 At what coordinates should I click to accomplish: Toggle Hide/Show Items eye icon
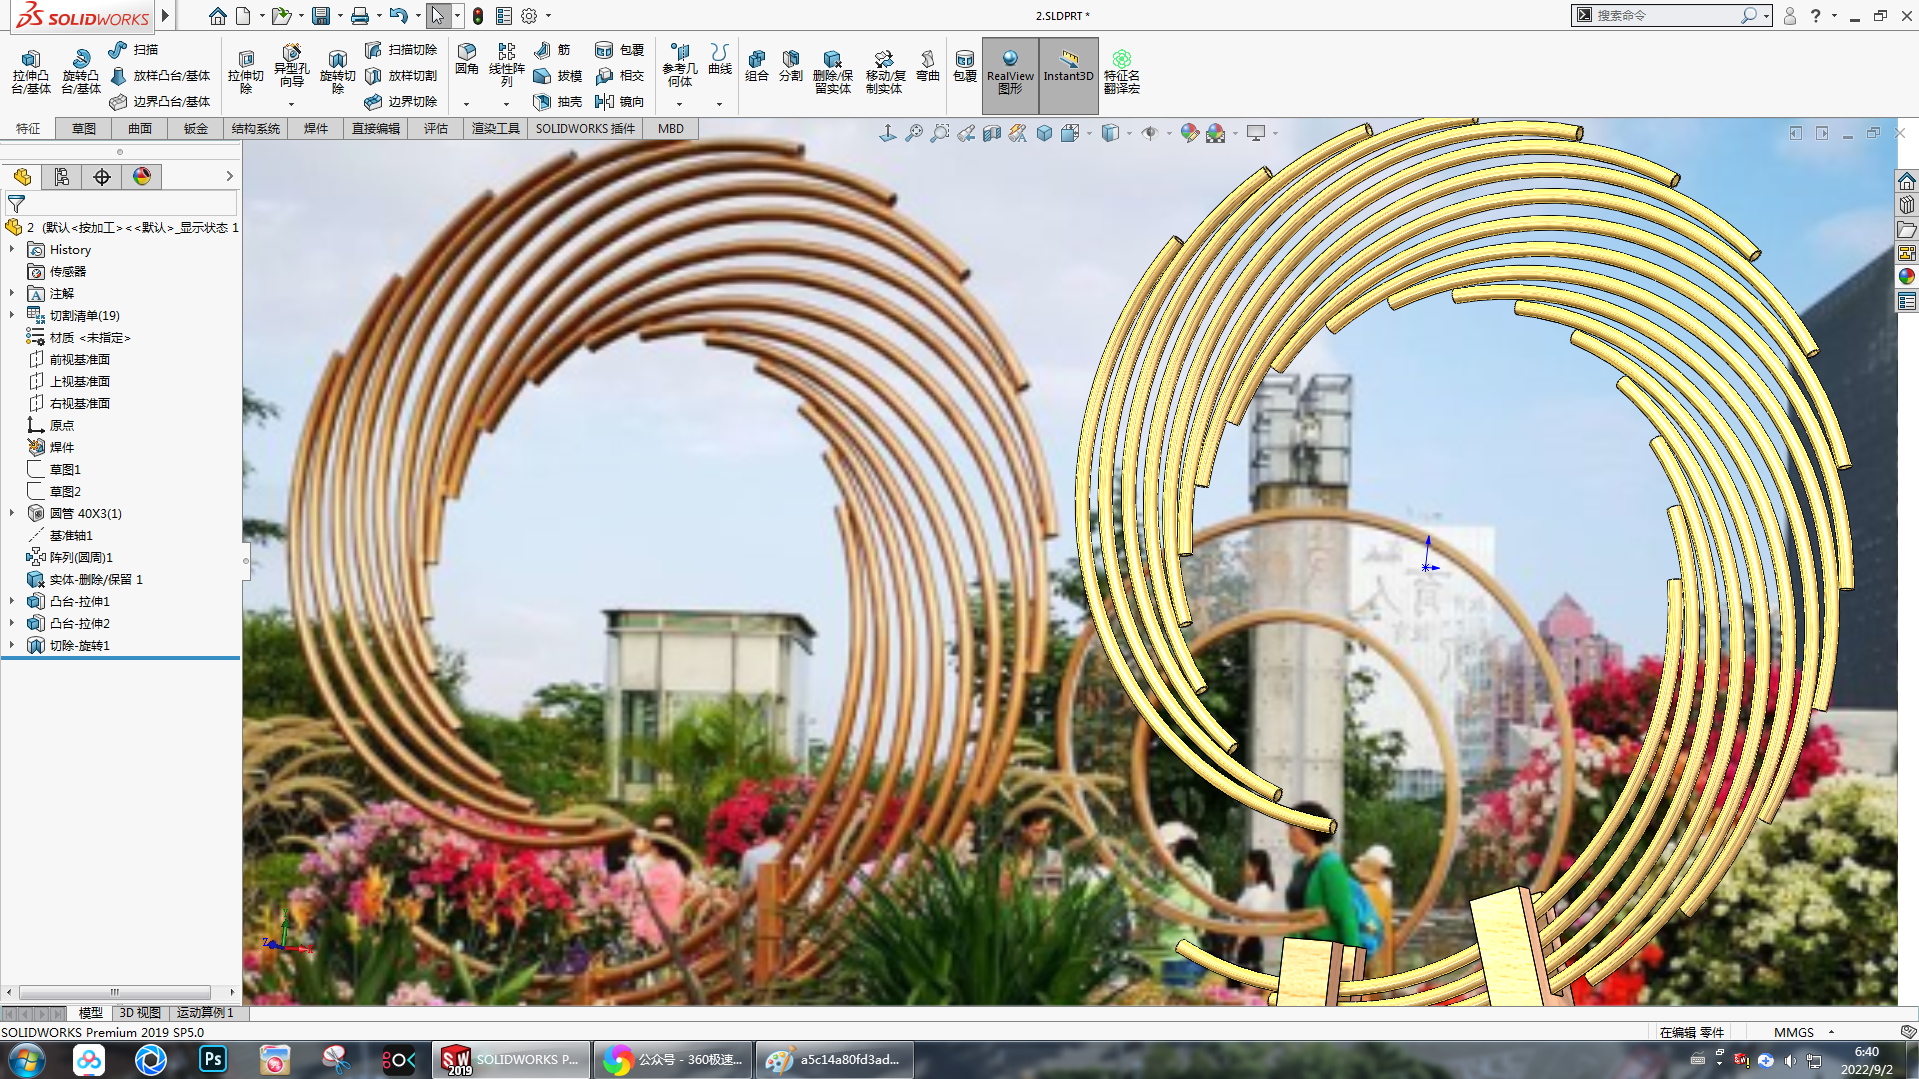[1150, 133]
